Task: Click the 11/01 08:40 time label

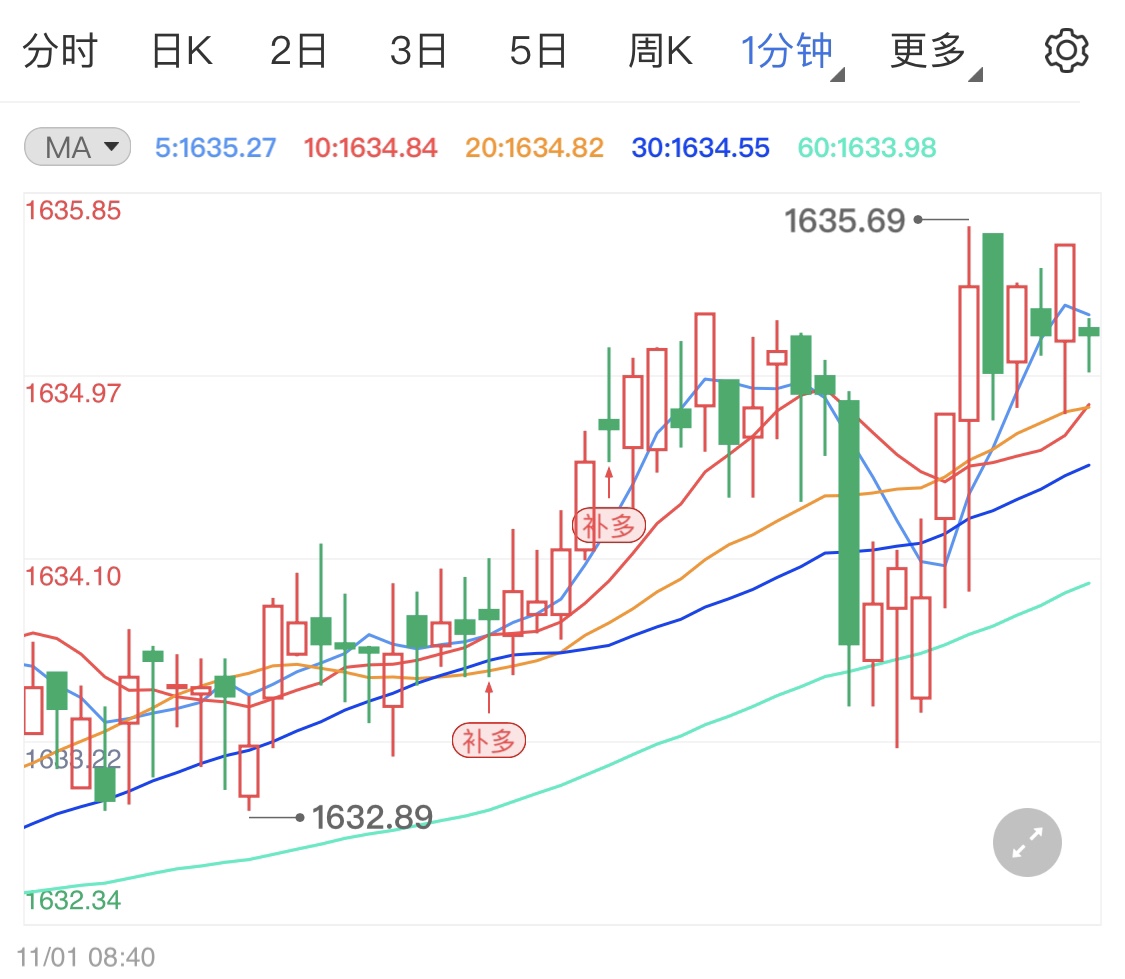Action: pos(85,957)
